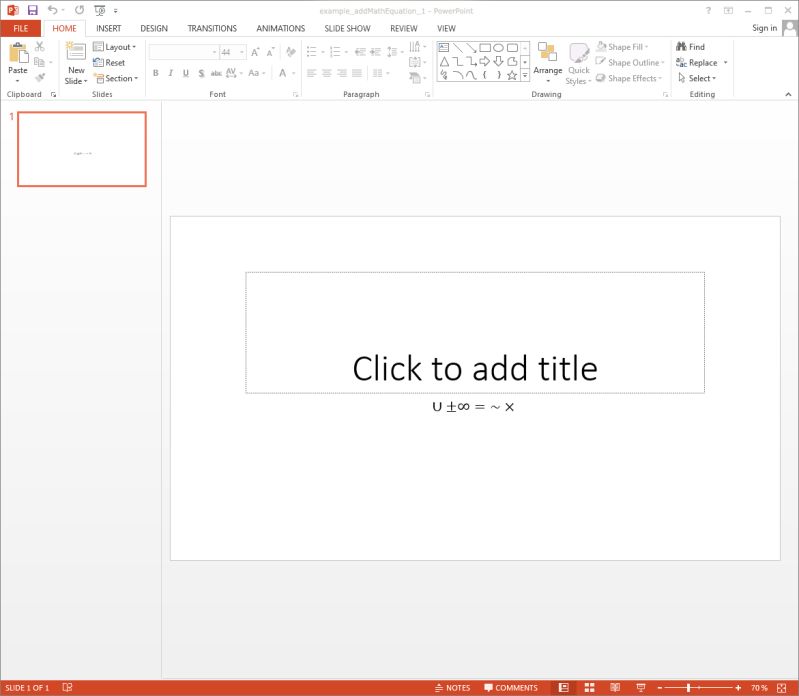Collapse the ribbon with the chevron
Viewport: 799px width, 696px height.
pos(788,94)
